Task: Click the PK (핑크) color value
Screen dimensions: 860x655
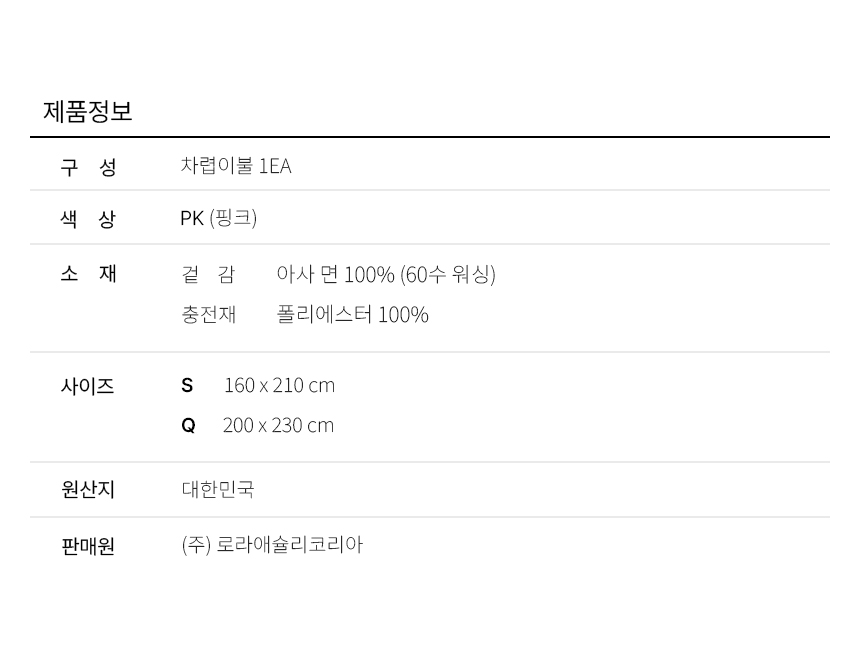Action: [x=218, y=218]
